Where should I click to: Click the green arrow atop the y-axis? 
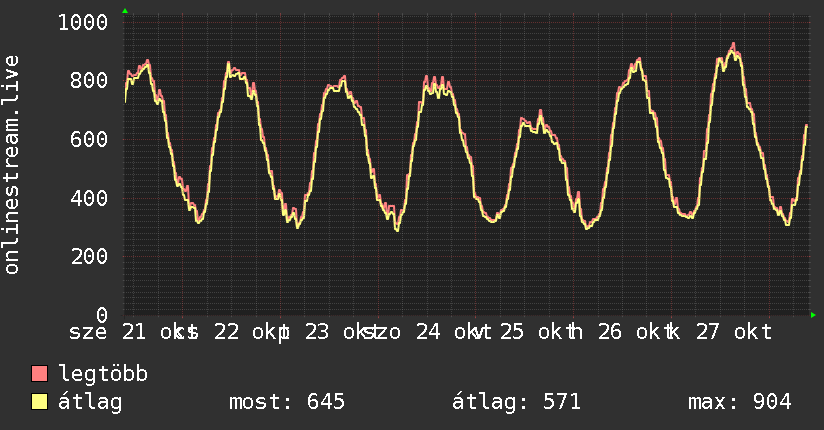tap(125, 11)
